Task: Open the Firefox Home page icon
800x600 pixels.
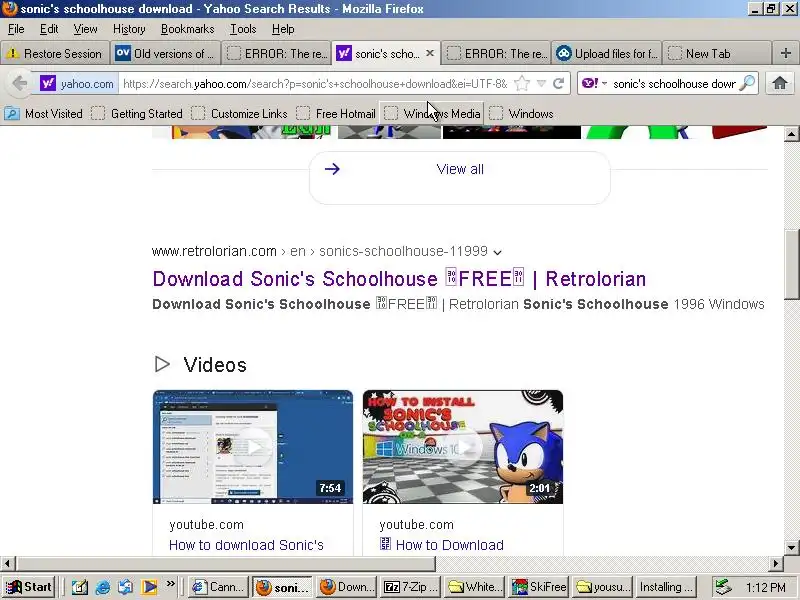Action: click(780, 83)
